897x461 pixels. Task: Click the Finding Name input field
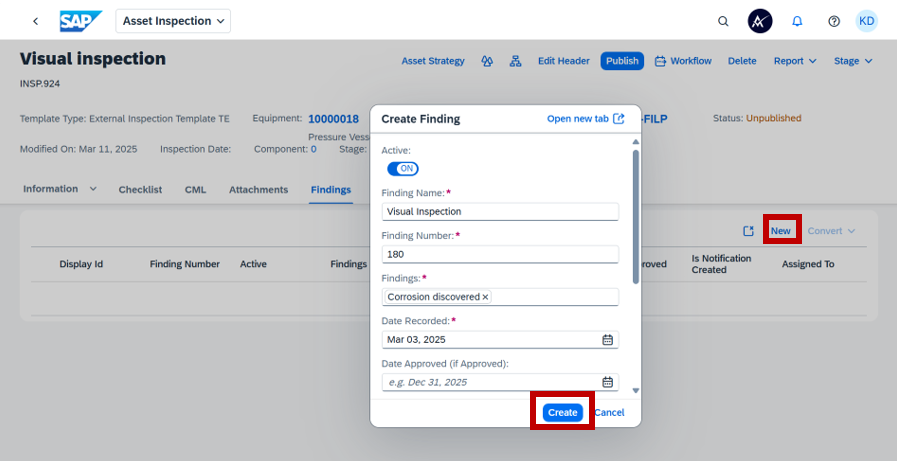point(500,212)
